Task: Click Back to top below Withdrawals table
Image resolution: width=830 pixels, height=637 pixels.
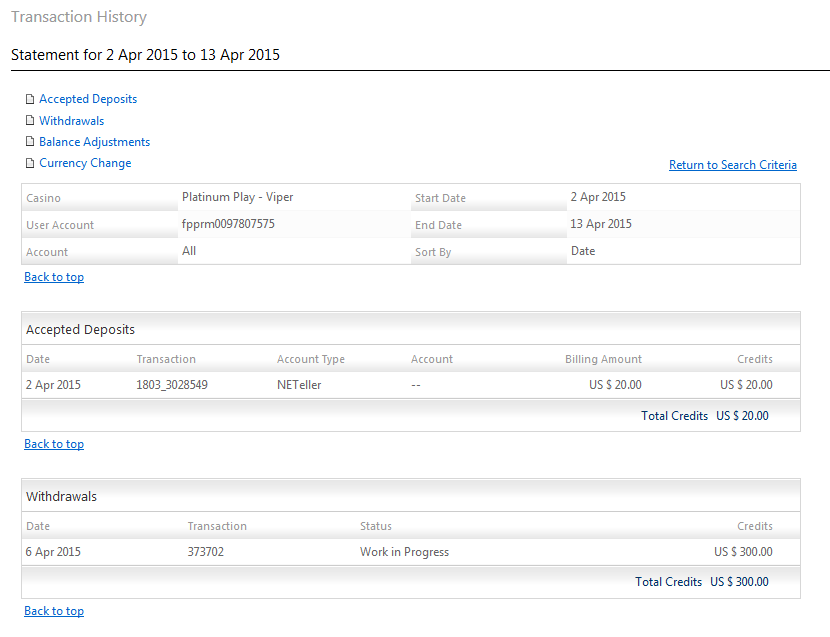Action: [x=54, y=611]
